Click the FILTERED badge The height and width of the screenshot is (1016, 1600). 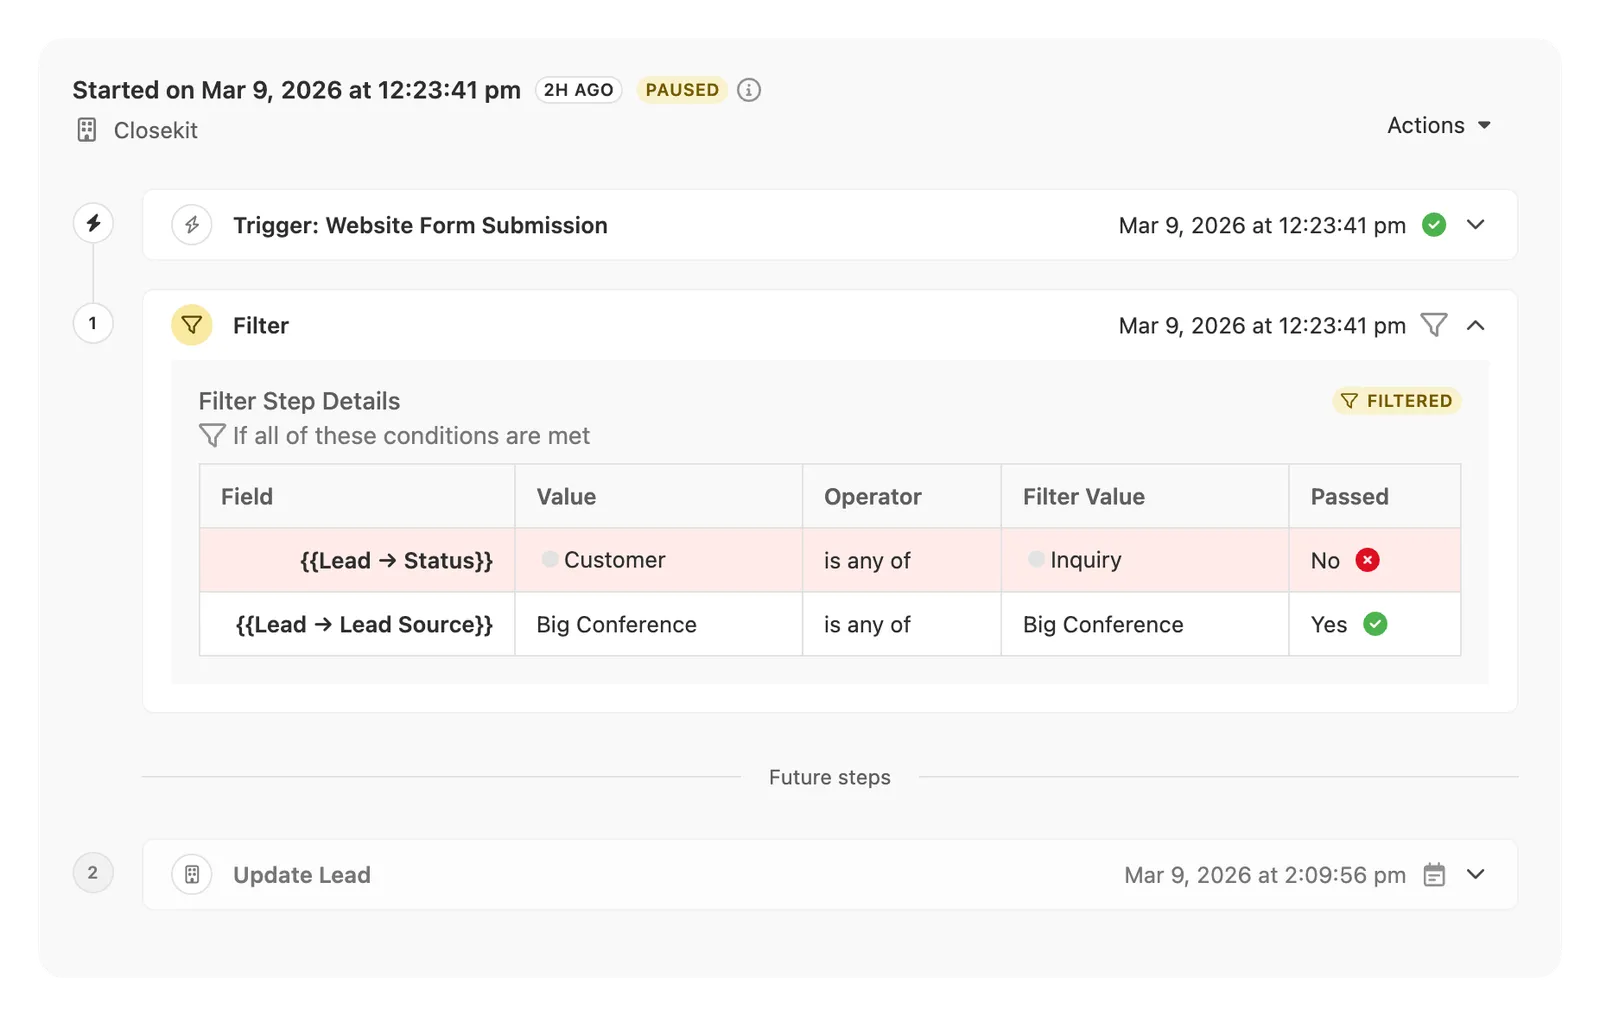tap(1397, 401)
